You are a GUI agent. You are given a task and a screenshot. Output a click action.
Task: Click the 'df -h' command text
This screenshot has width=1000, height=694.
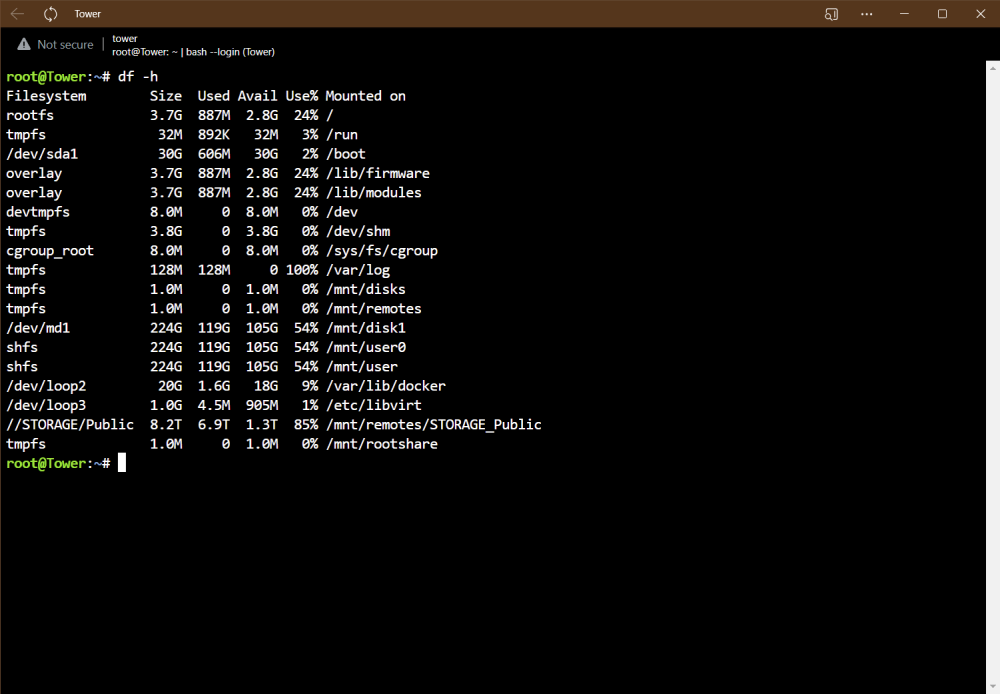click(138, 77)
